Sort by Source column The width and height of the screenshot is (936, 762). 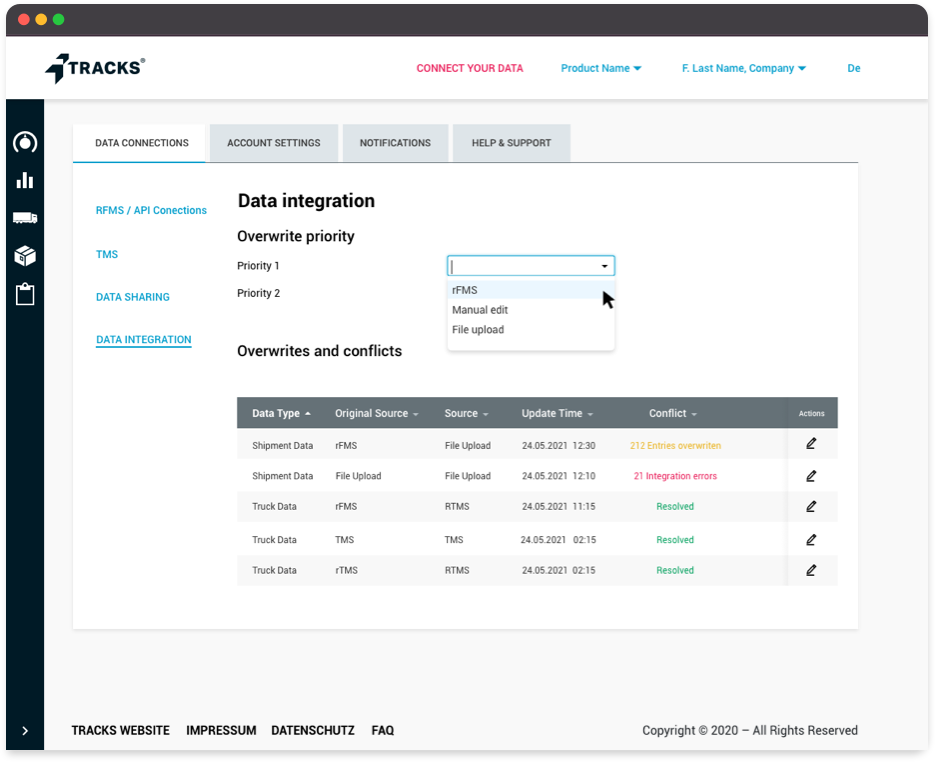466,413
